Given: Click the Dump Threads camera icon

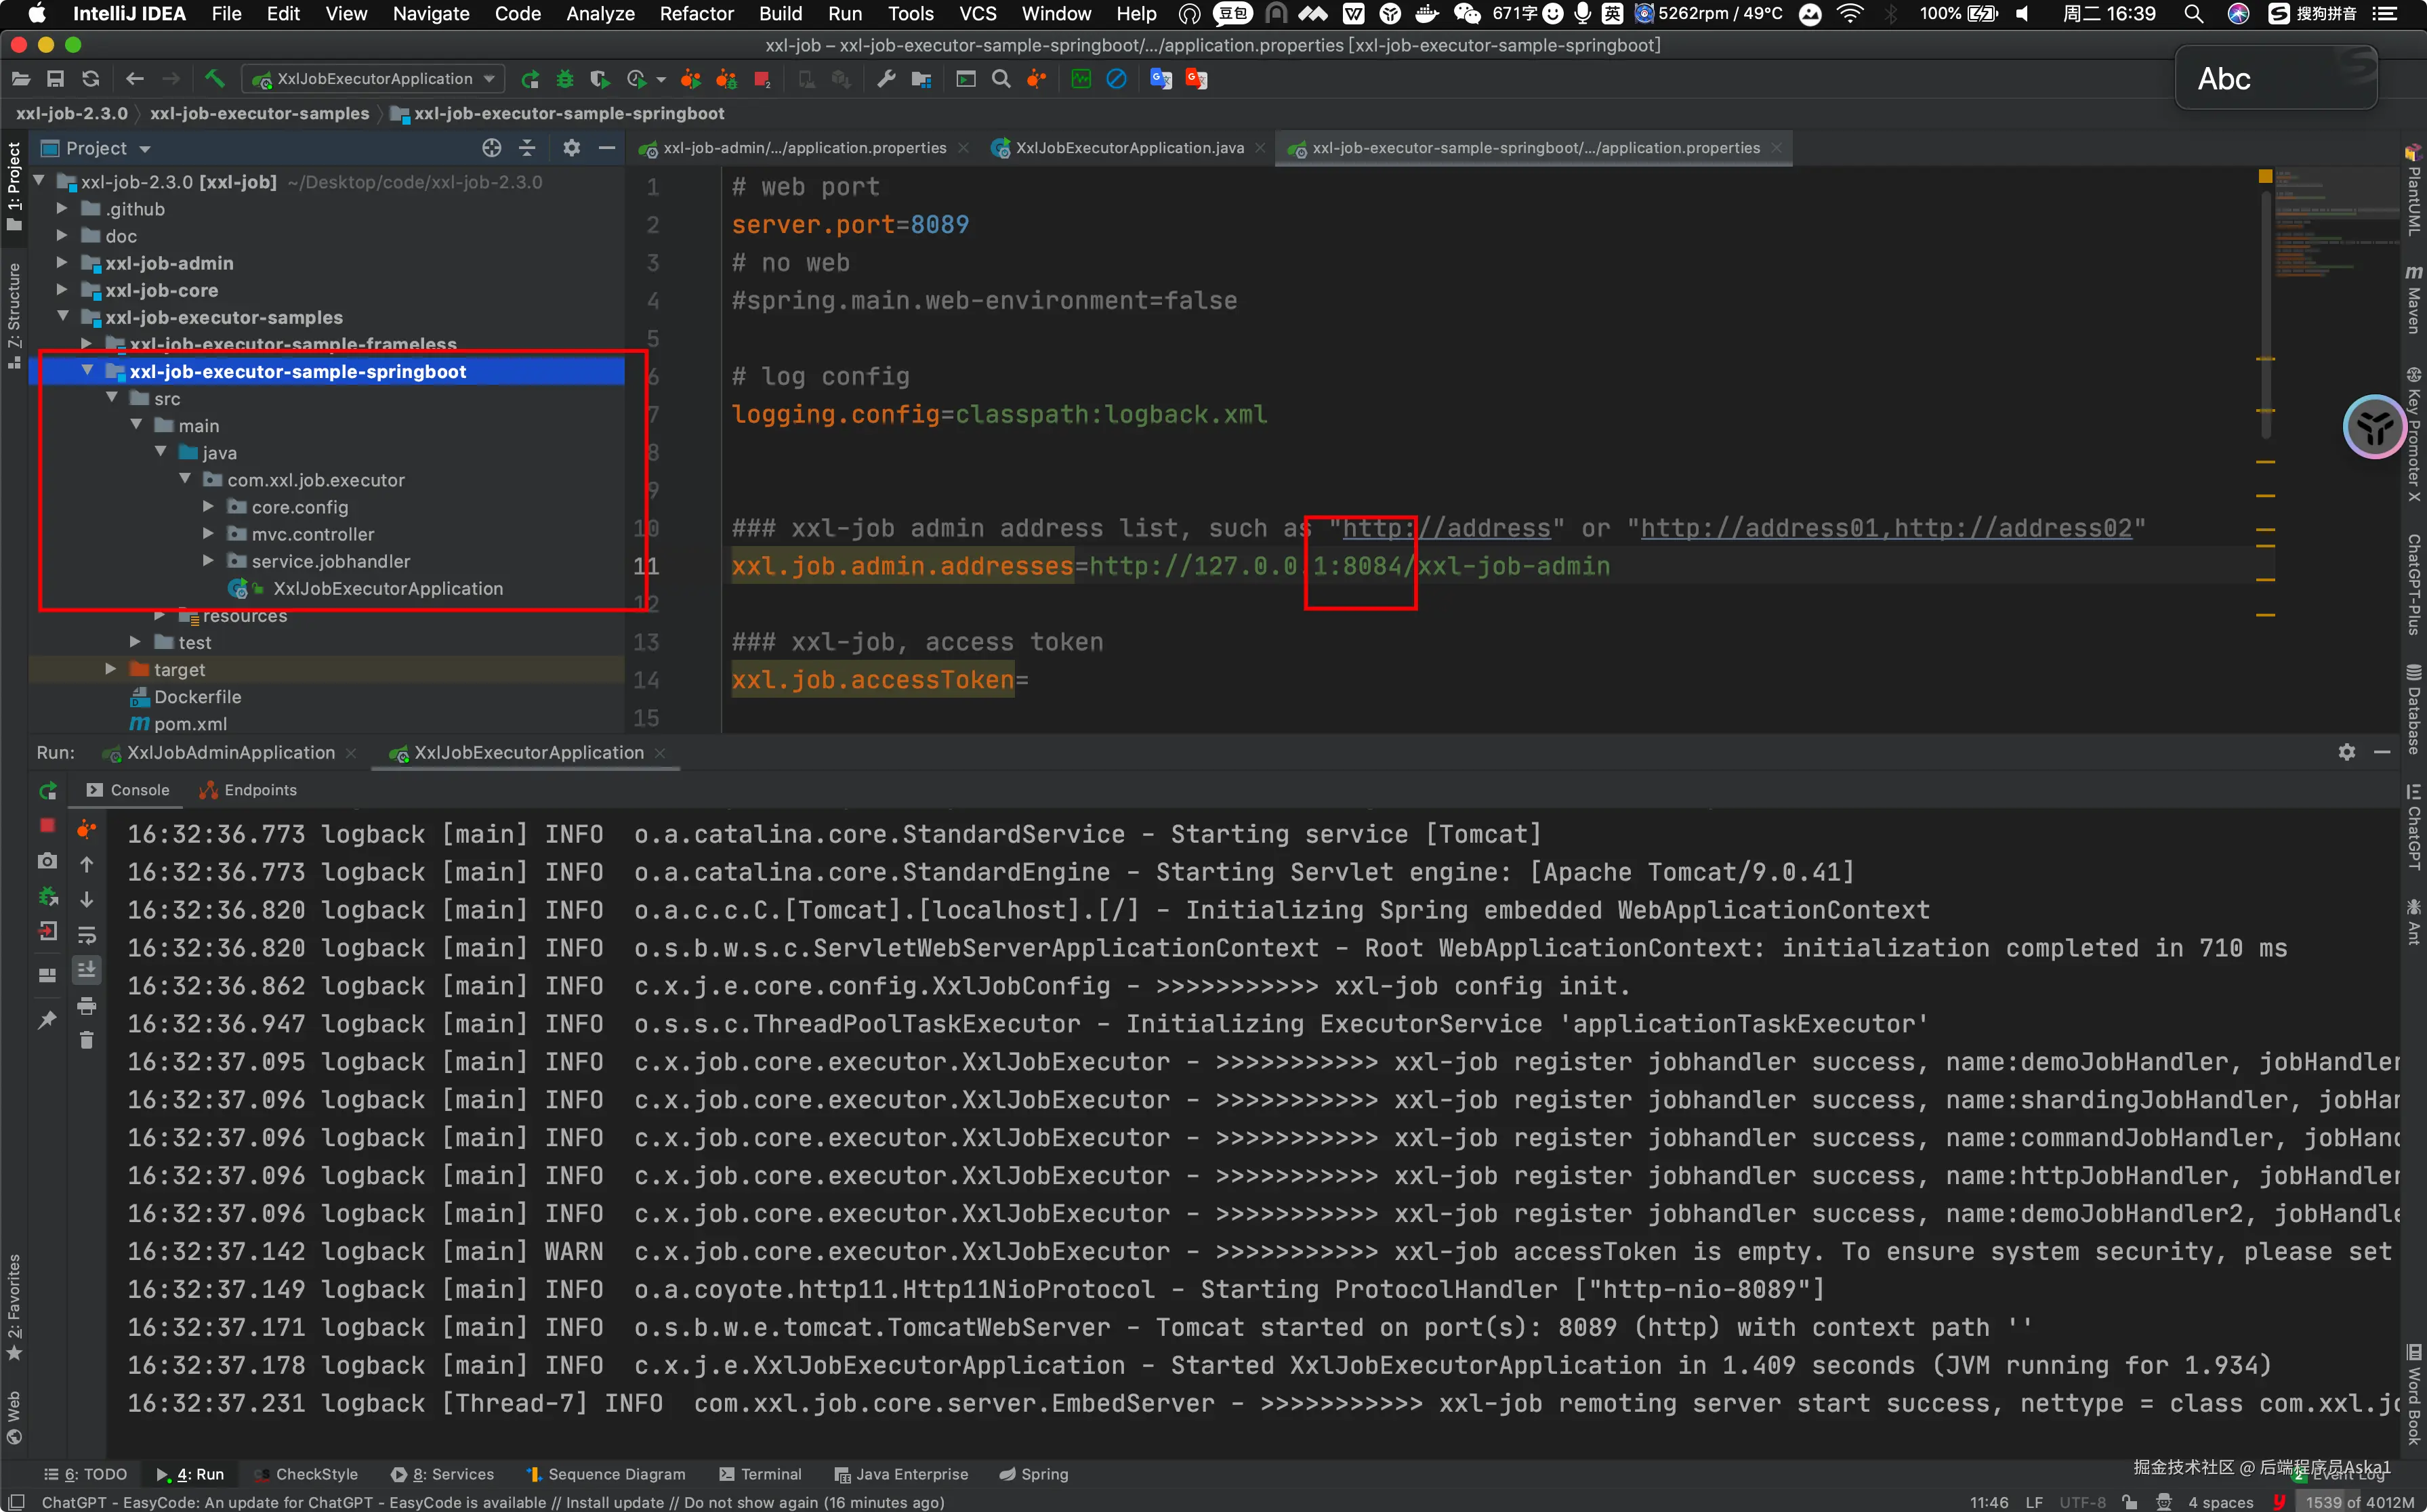Looking at the screenshot, I should [47, 861].
